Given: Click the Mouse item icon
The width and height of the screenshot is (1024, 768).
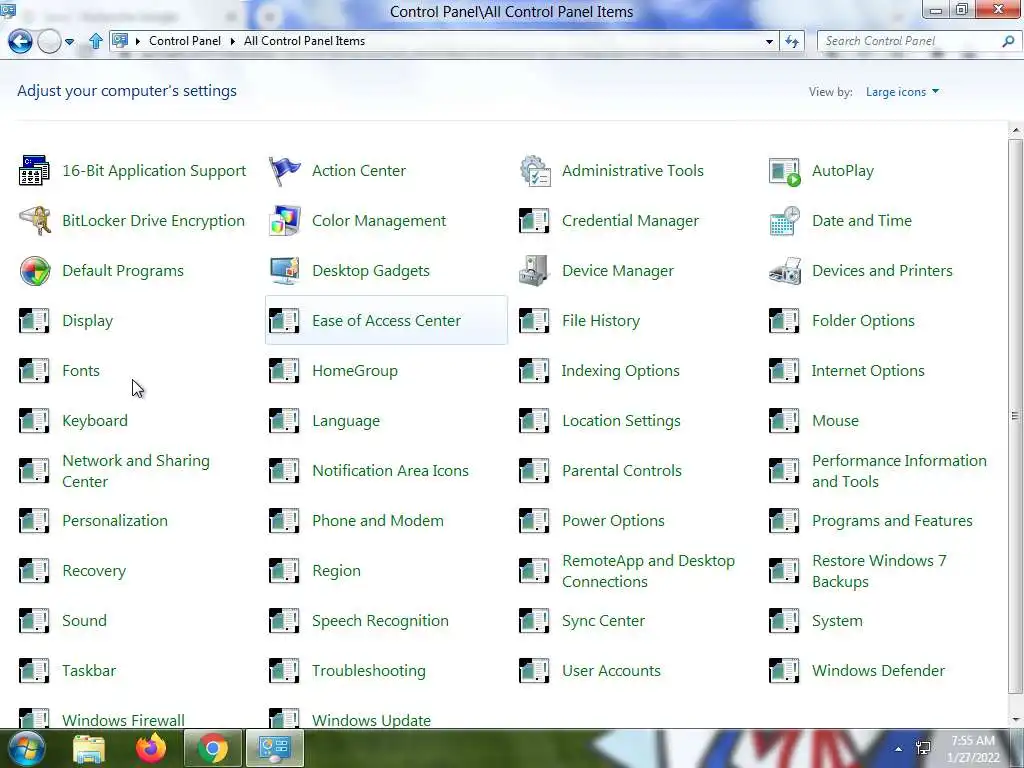Looking at the screenshot, I should (784, 421).
